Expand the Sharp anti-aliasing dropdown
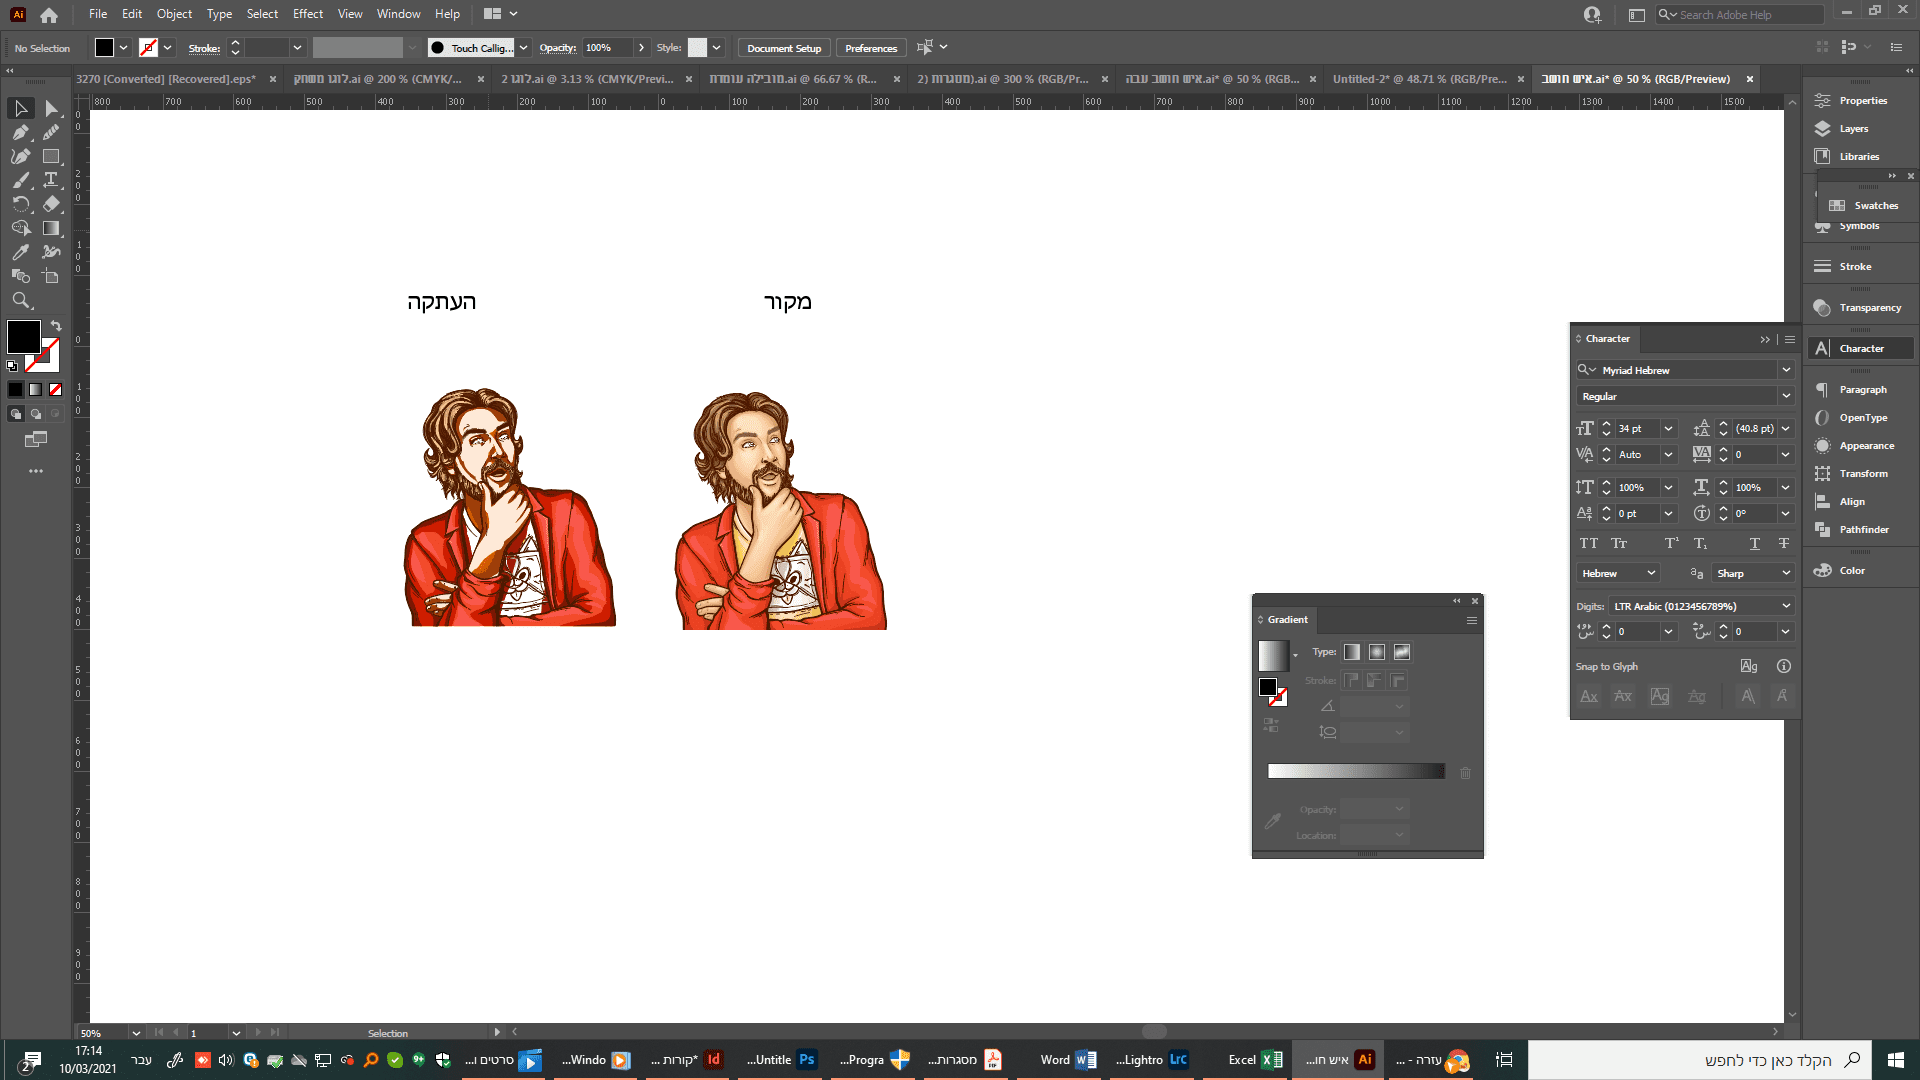Viewport: 1920px width, 1080px height. pyautogui.click(x=1785, y=573)
